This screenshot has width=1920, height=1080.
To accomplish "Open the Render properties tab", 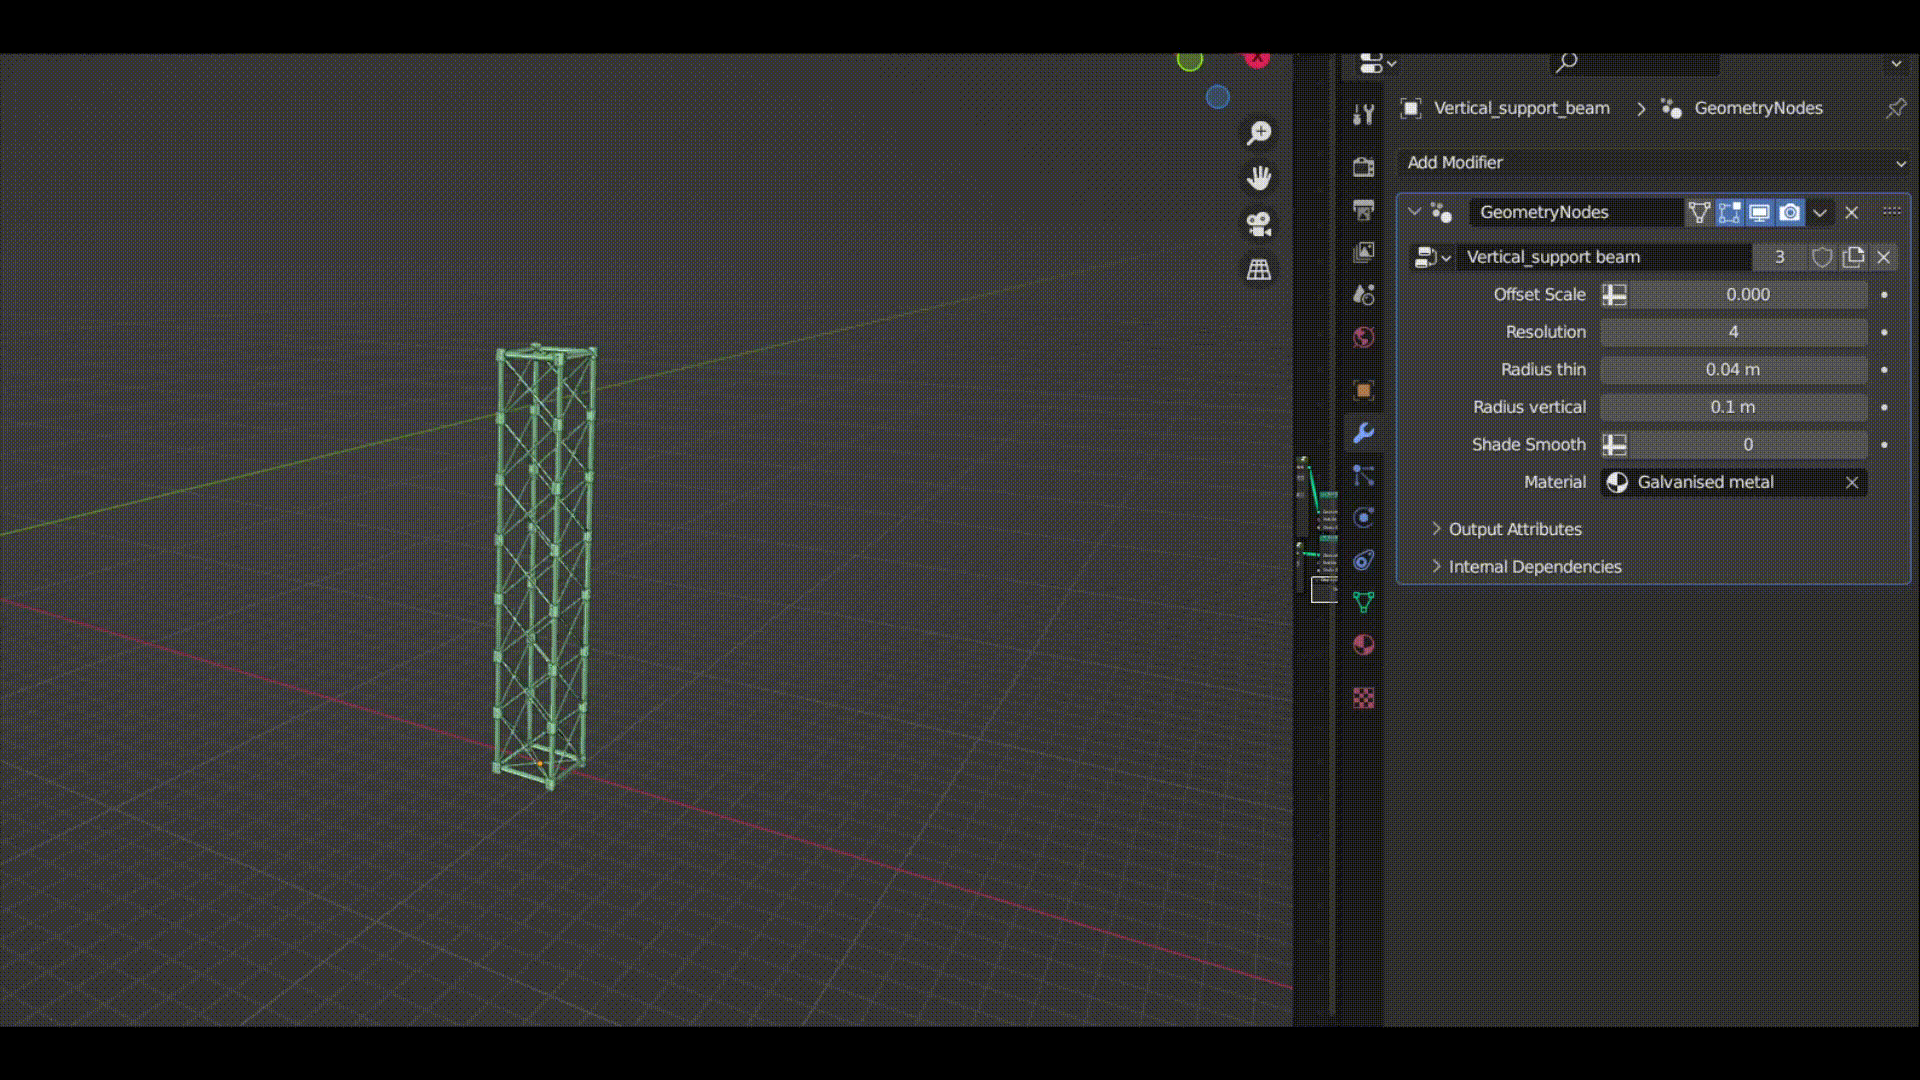I will (x=1363, y=167).
